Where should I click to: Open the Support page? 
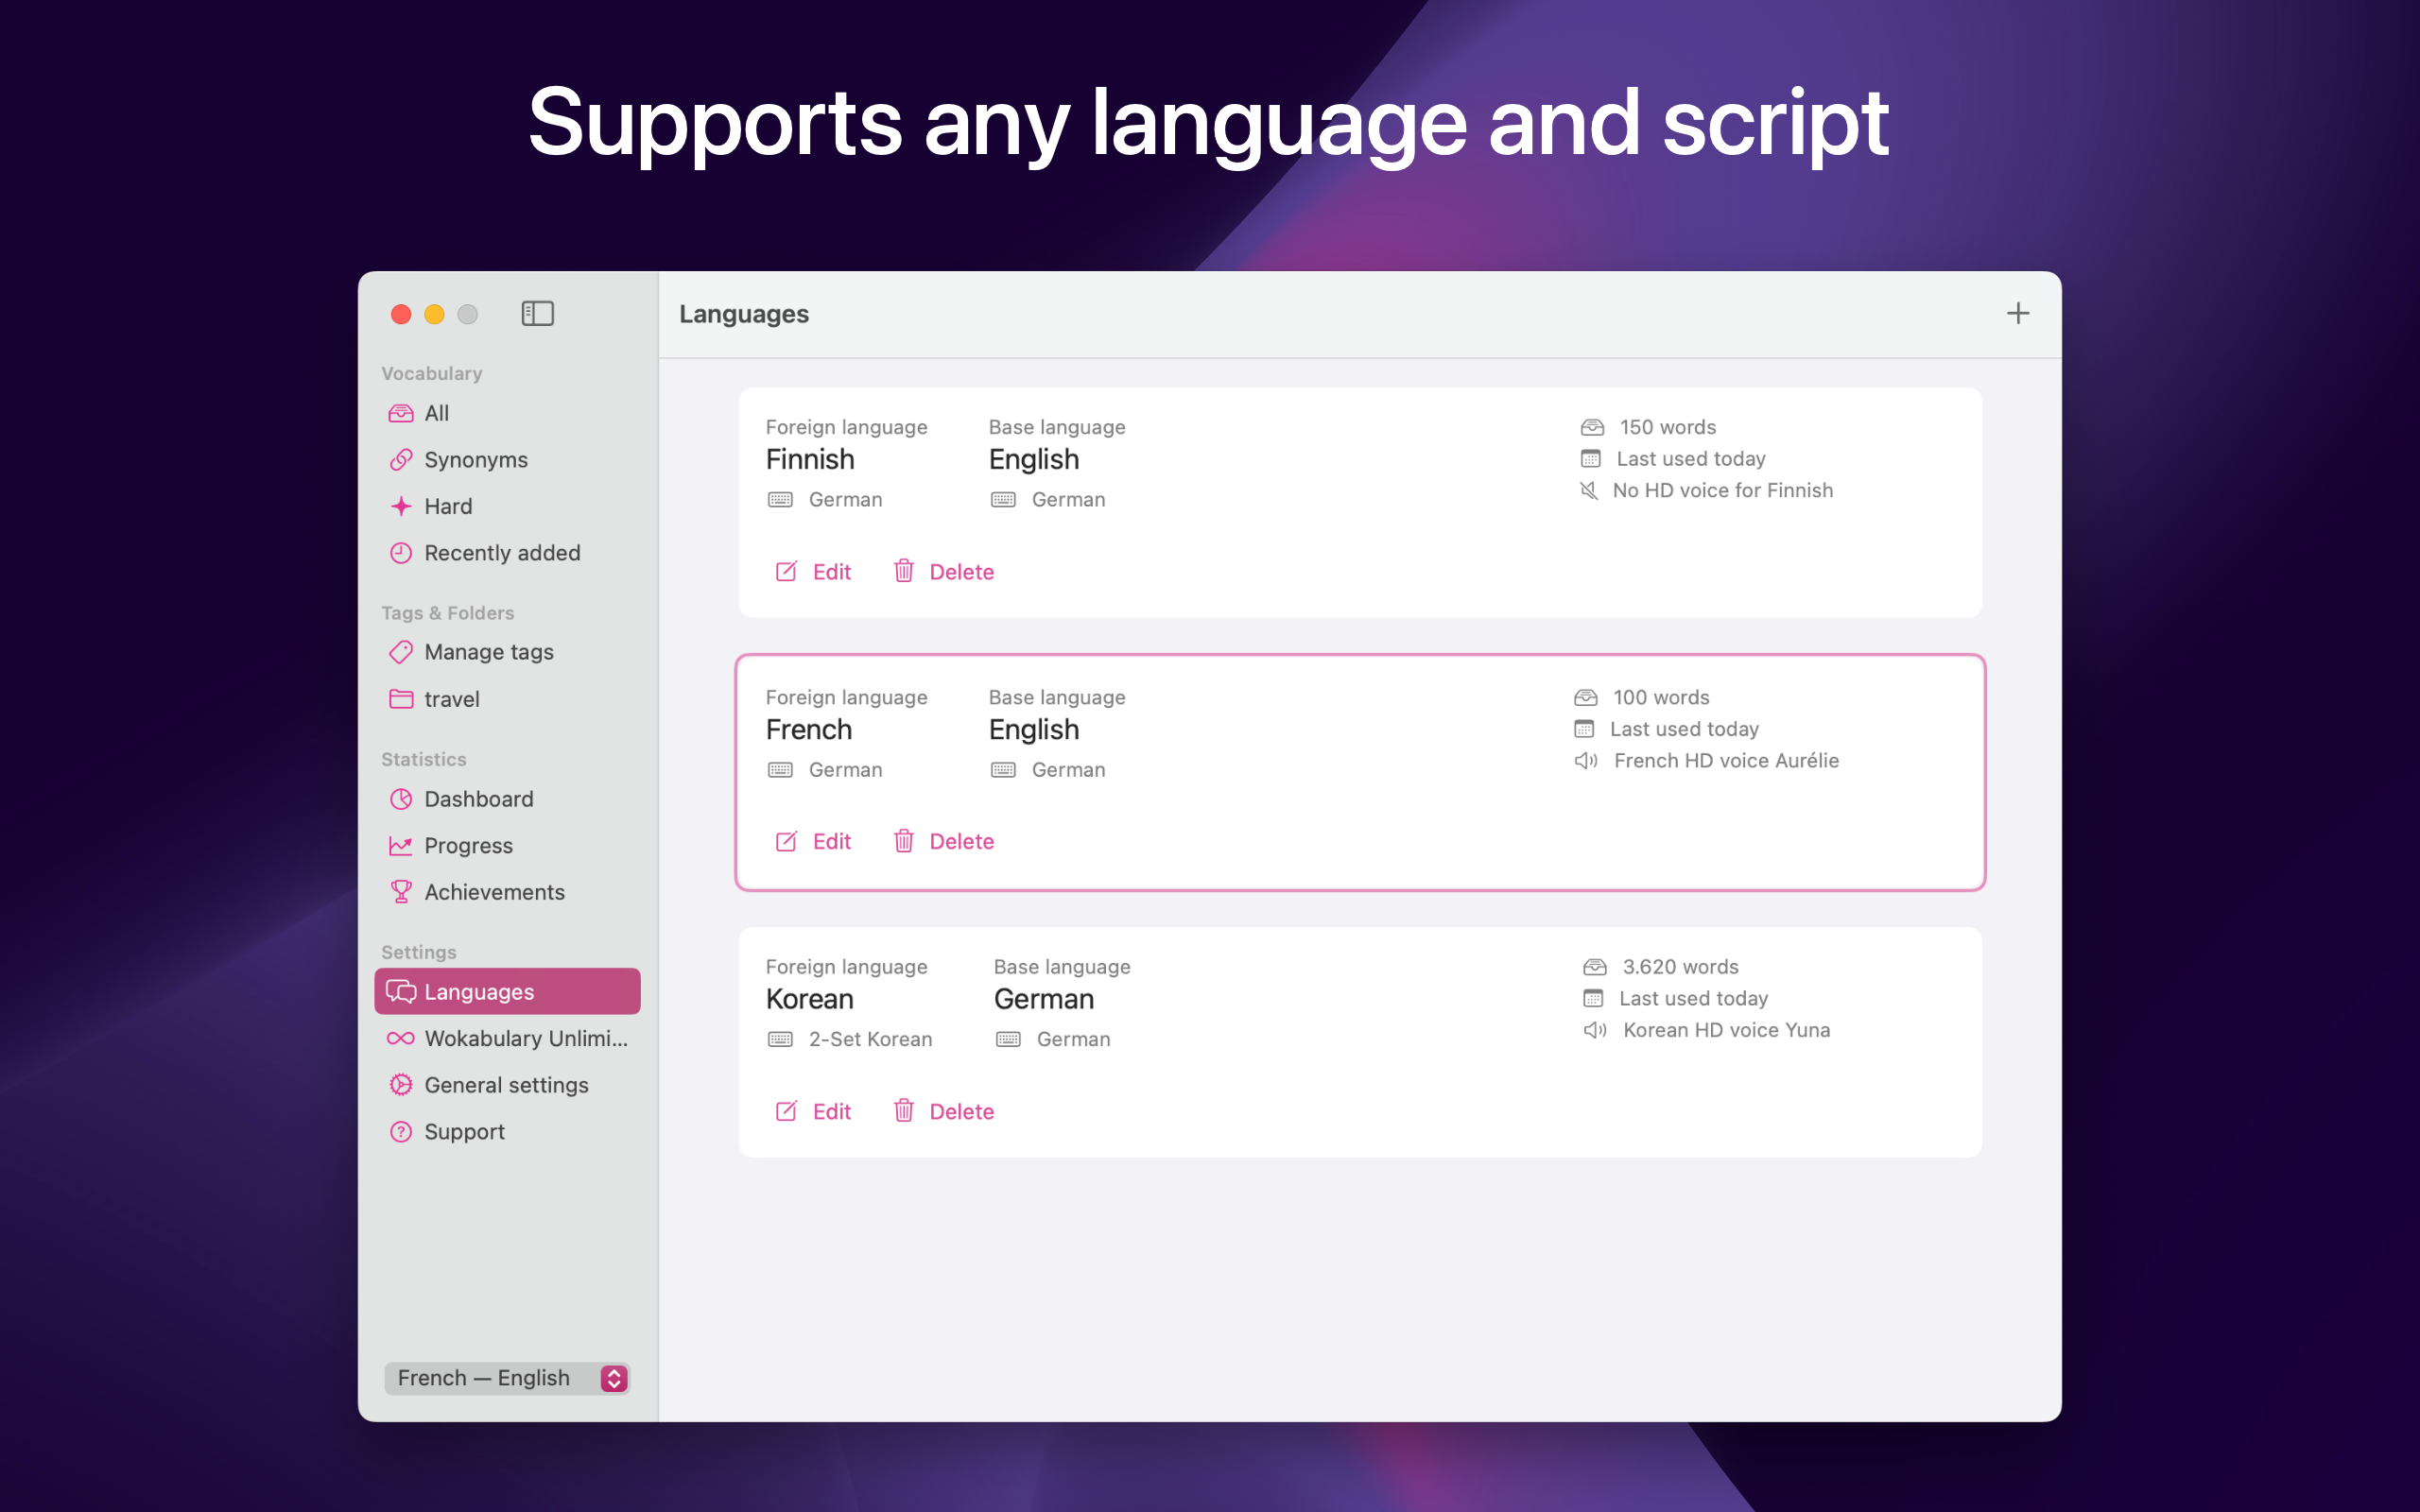click(507, 1132)
